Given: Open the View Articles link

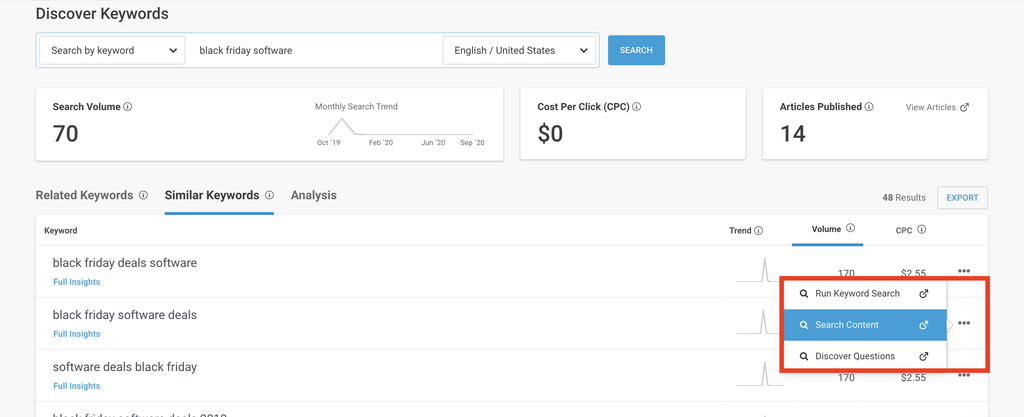Looking at the screenshot, I should (x=937, y=107).
